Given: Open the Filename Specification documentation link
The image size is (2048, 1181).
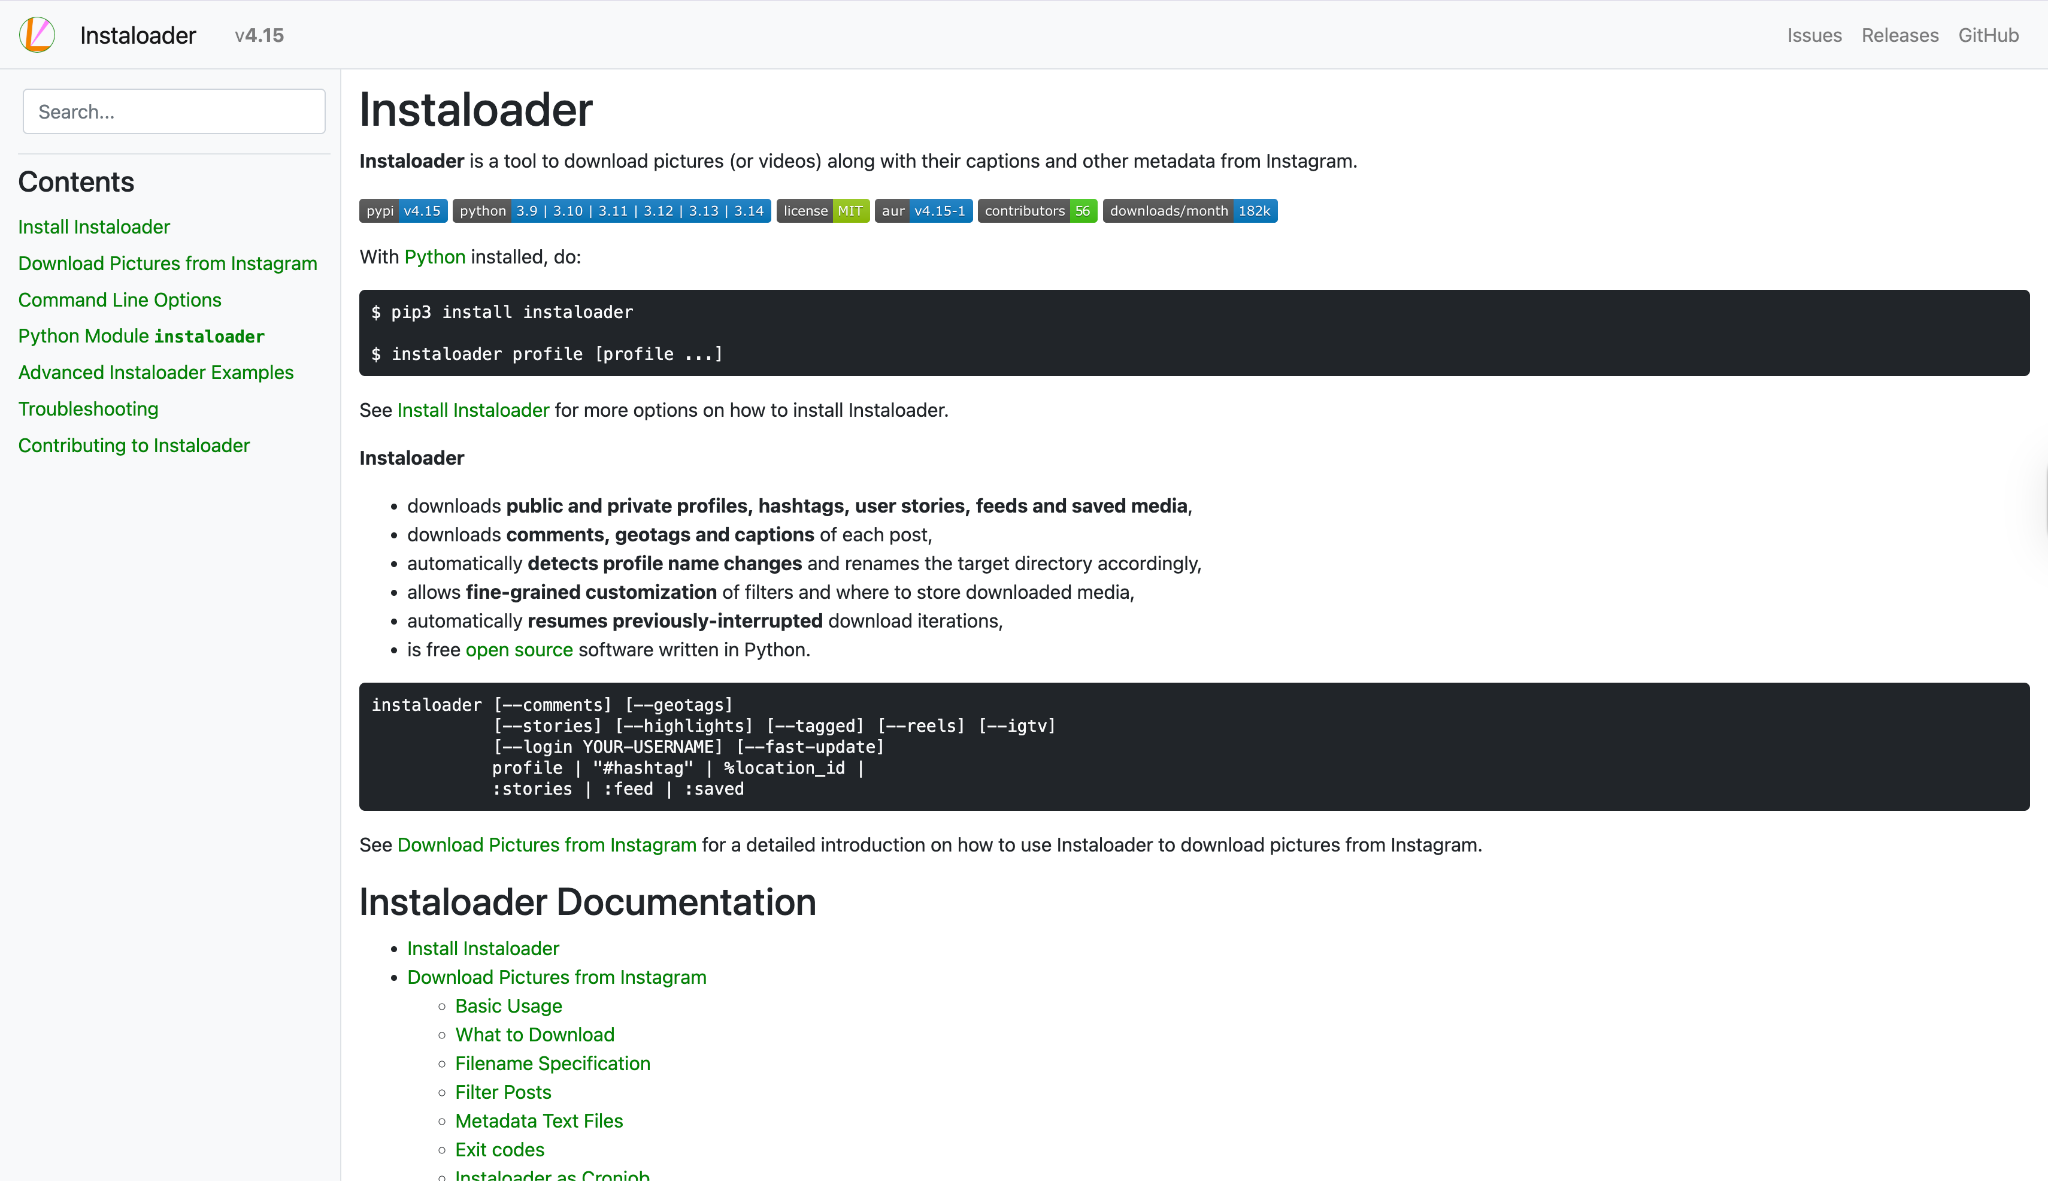Looking at the screenshot, I should pos(552,1063).
